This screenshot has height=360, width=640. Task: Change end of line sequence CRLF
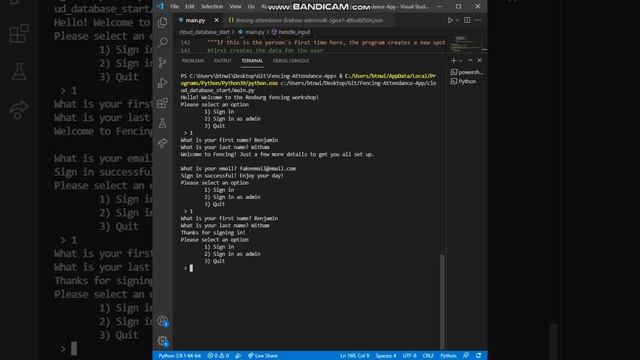(428, 356)
